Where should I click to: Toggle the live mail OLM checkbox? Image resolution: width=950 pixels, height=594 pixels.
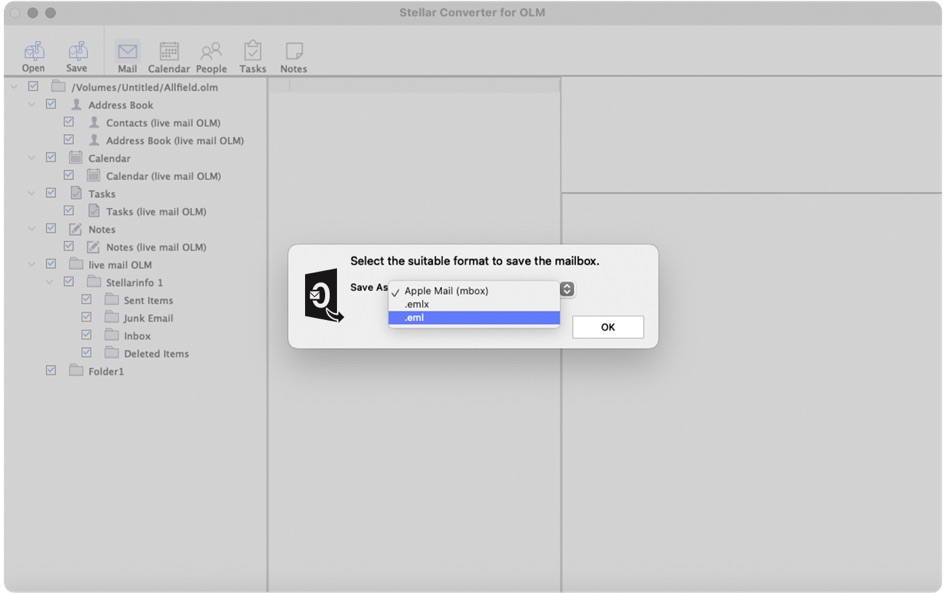[x=51, y=264]
